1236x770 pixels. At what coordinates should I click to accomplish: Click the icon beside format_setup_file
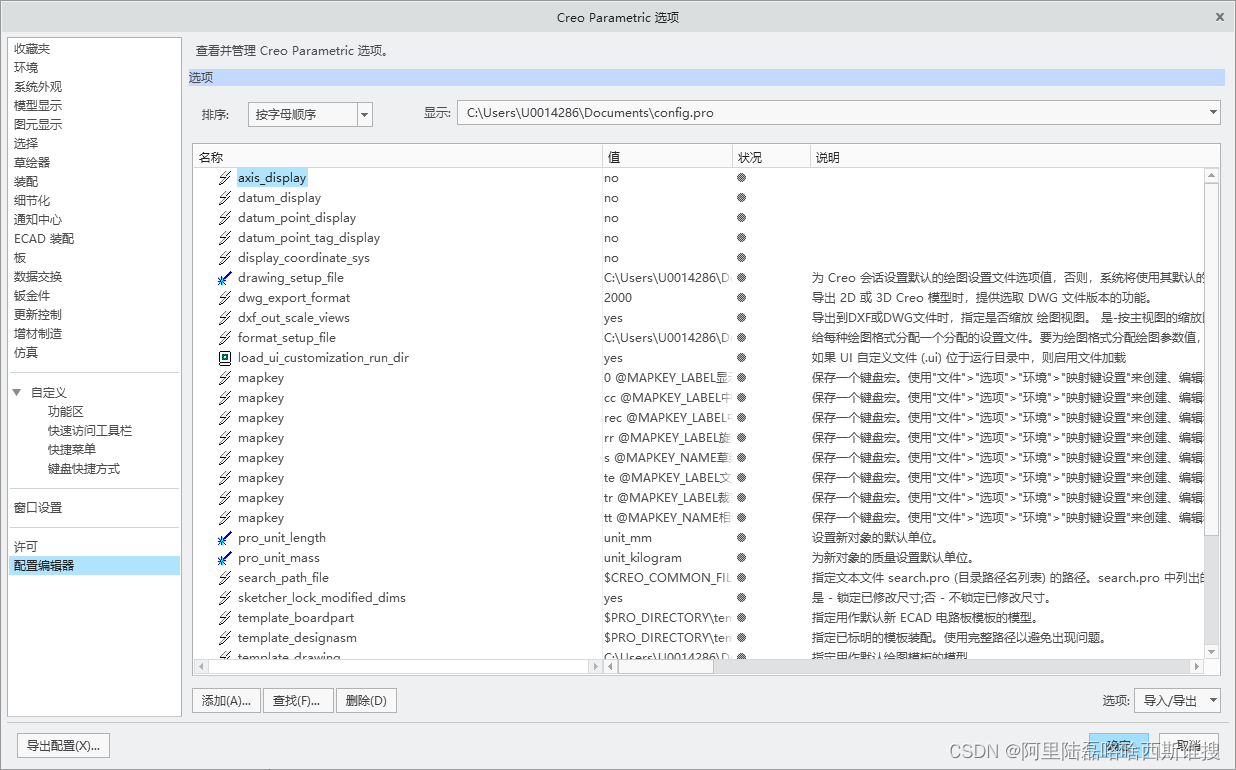pyautogui.click(x=225, y=338)
